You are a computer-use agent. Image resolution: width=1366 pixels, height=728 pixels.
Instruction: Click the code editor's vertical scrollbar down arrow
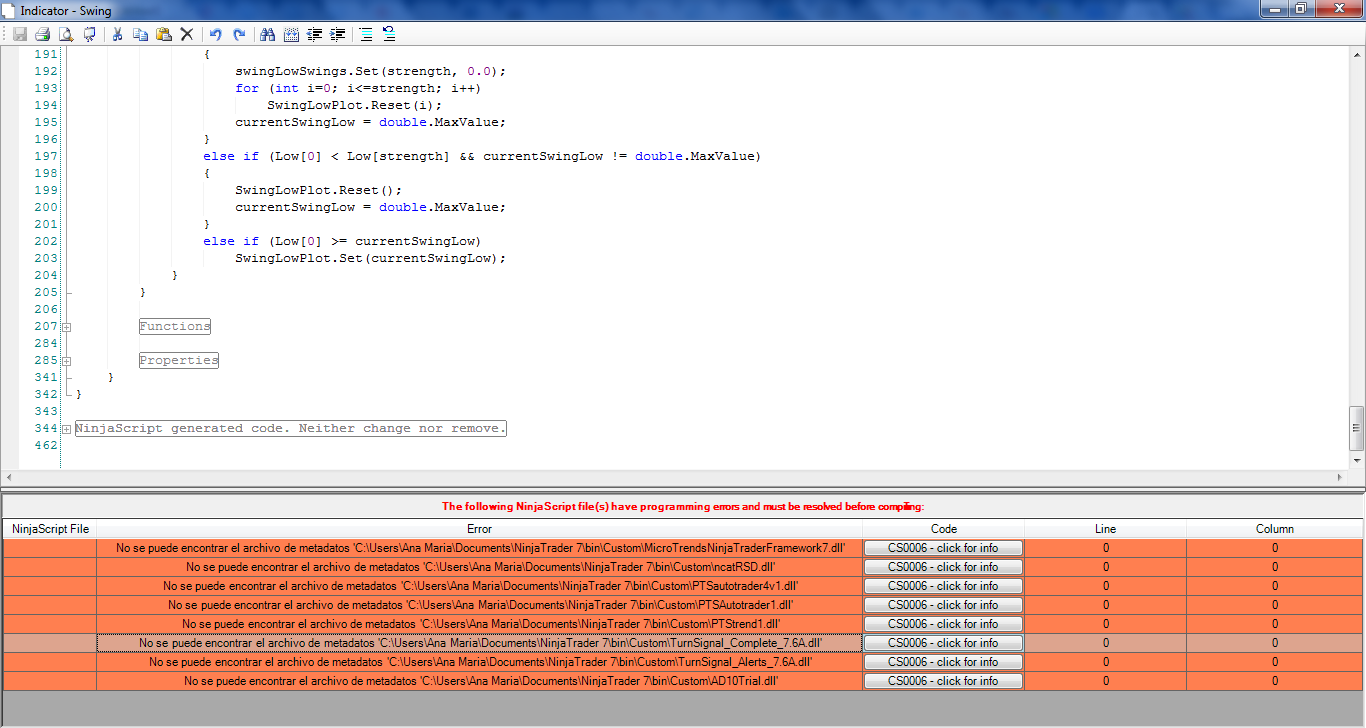[1356, 460]
